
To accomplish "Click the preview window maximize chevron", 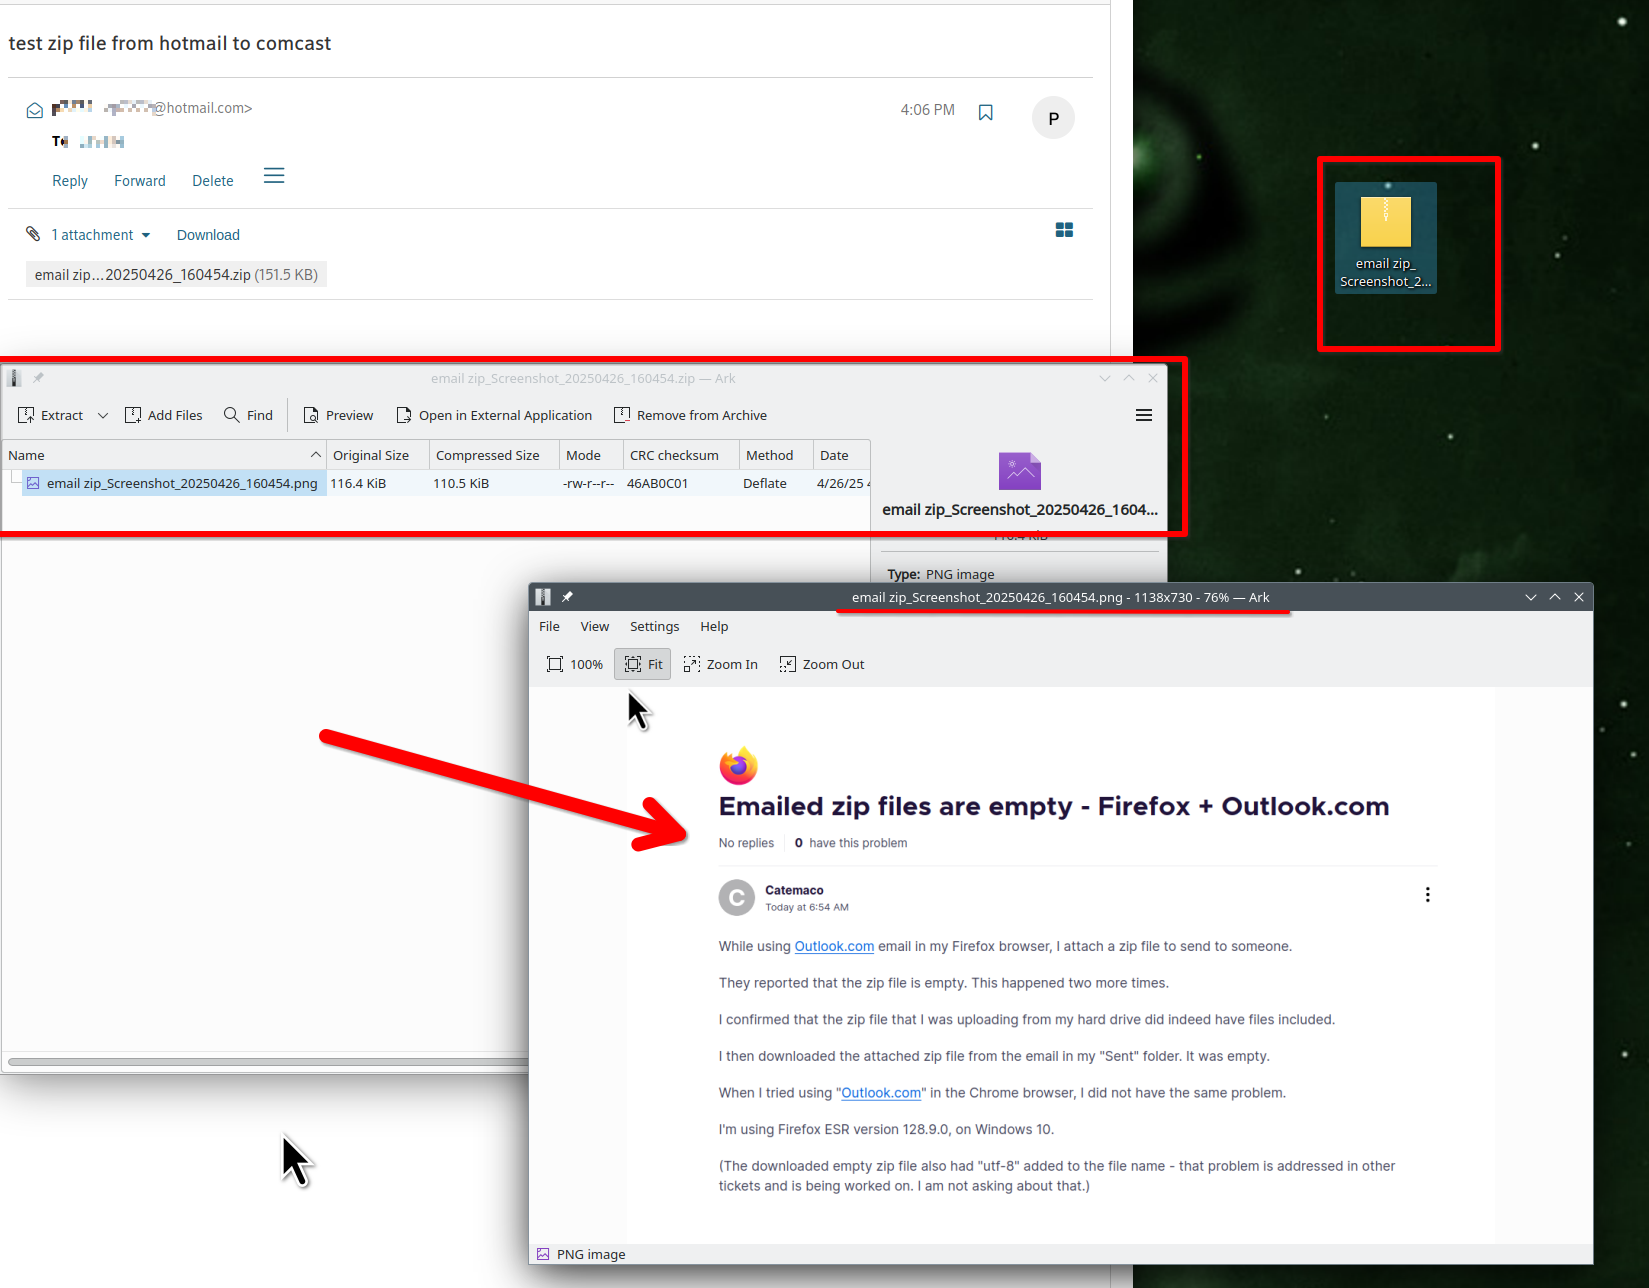I will pyautogui.click(x=1555, y=597).
